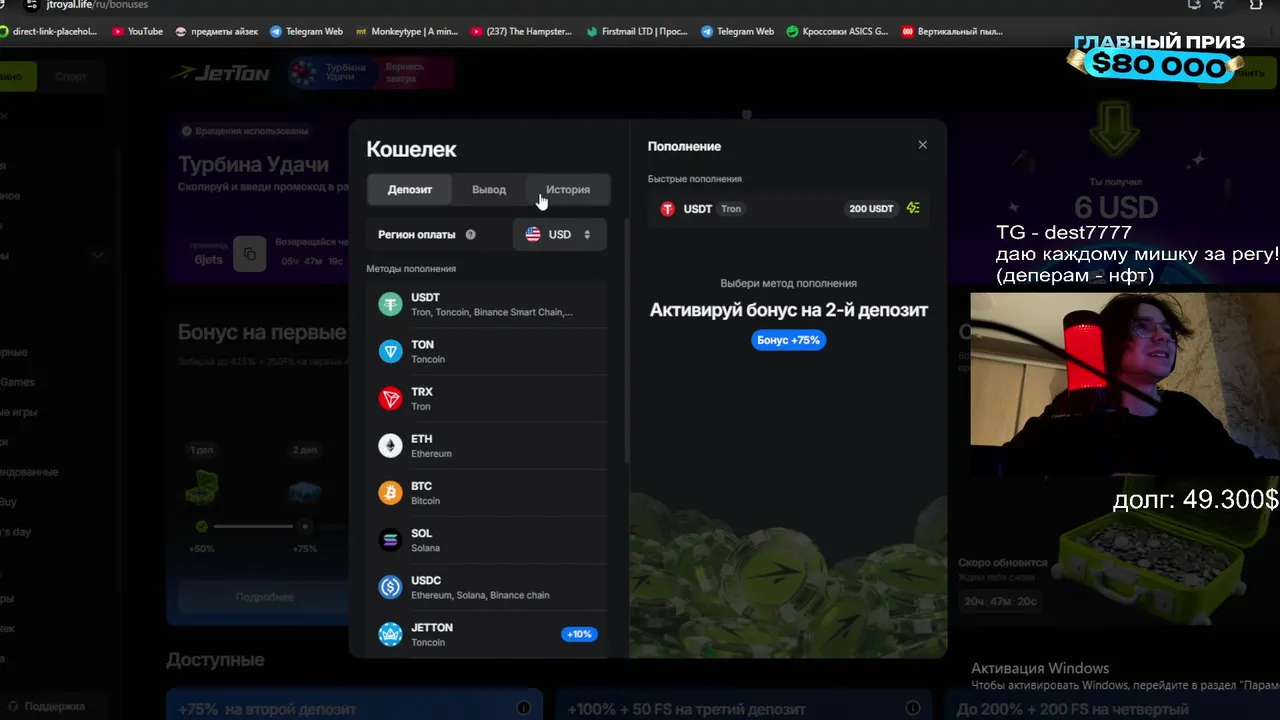Choose the JETTON token icon
This screenshot has width=1280, height=720.
tap(390, 634)
